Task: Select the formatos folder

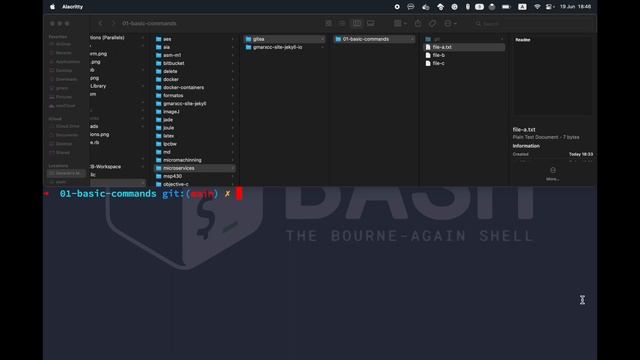Action: (194, 95)
